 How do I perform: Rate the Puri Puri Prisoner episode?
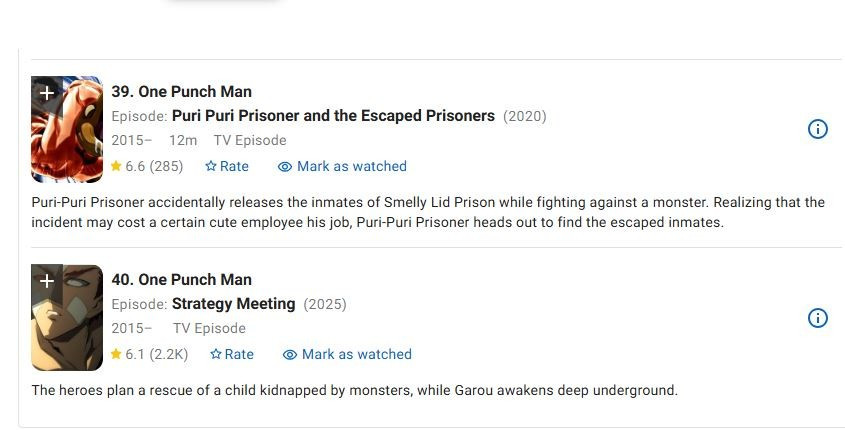click(227, 166)
